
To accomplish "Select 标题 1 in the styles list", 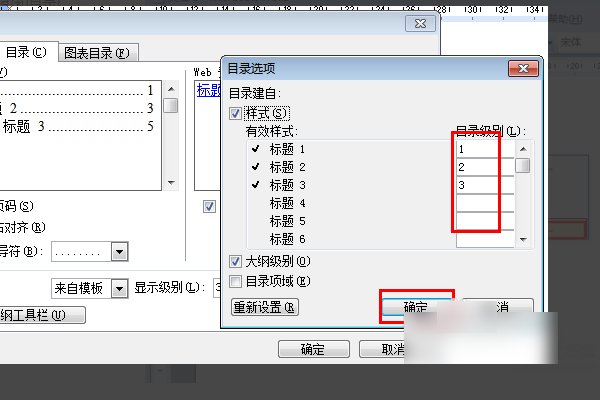I will click(287, 149).
